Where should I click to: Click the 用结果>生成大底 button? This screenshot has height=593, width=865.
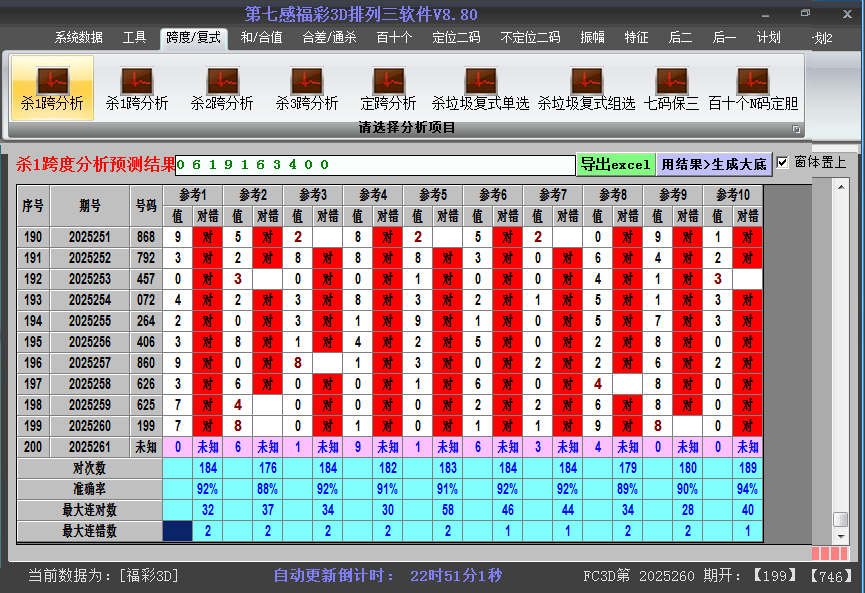(x=714, y=164)
